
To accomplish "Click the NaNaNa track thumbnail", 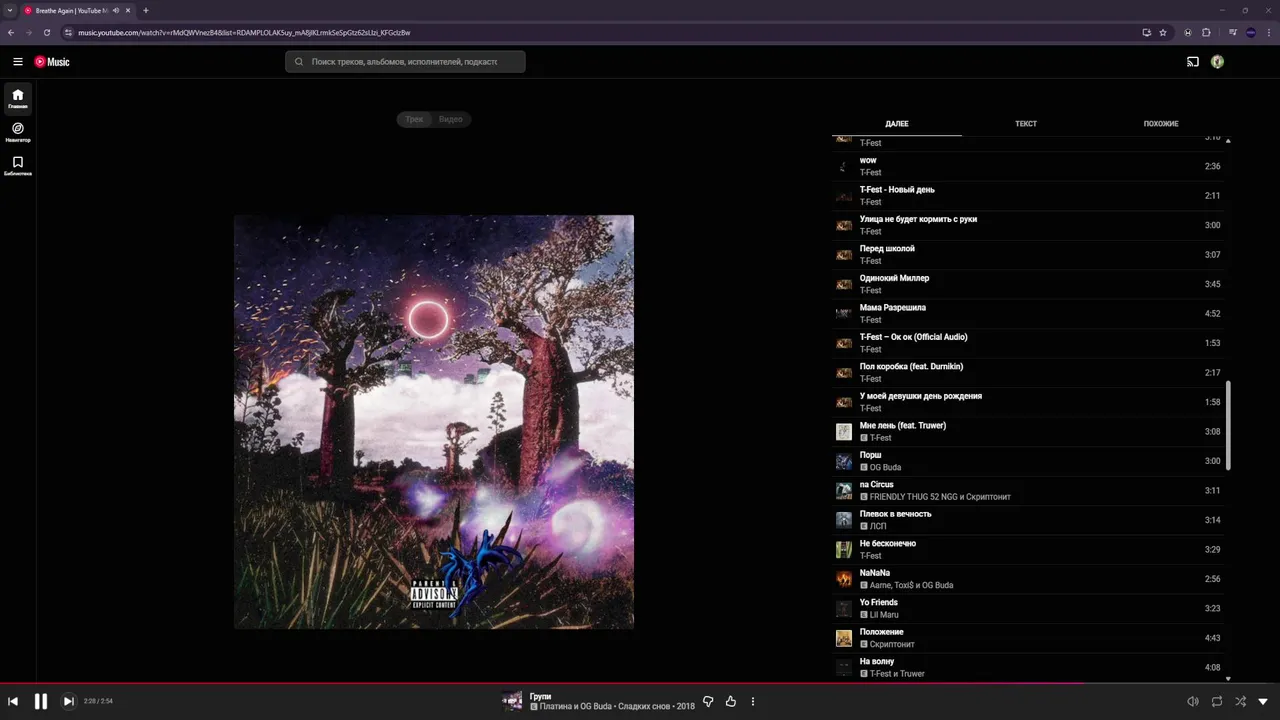I will 844,579.
